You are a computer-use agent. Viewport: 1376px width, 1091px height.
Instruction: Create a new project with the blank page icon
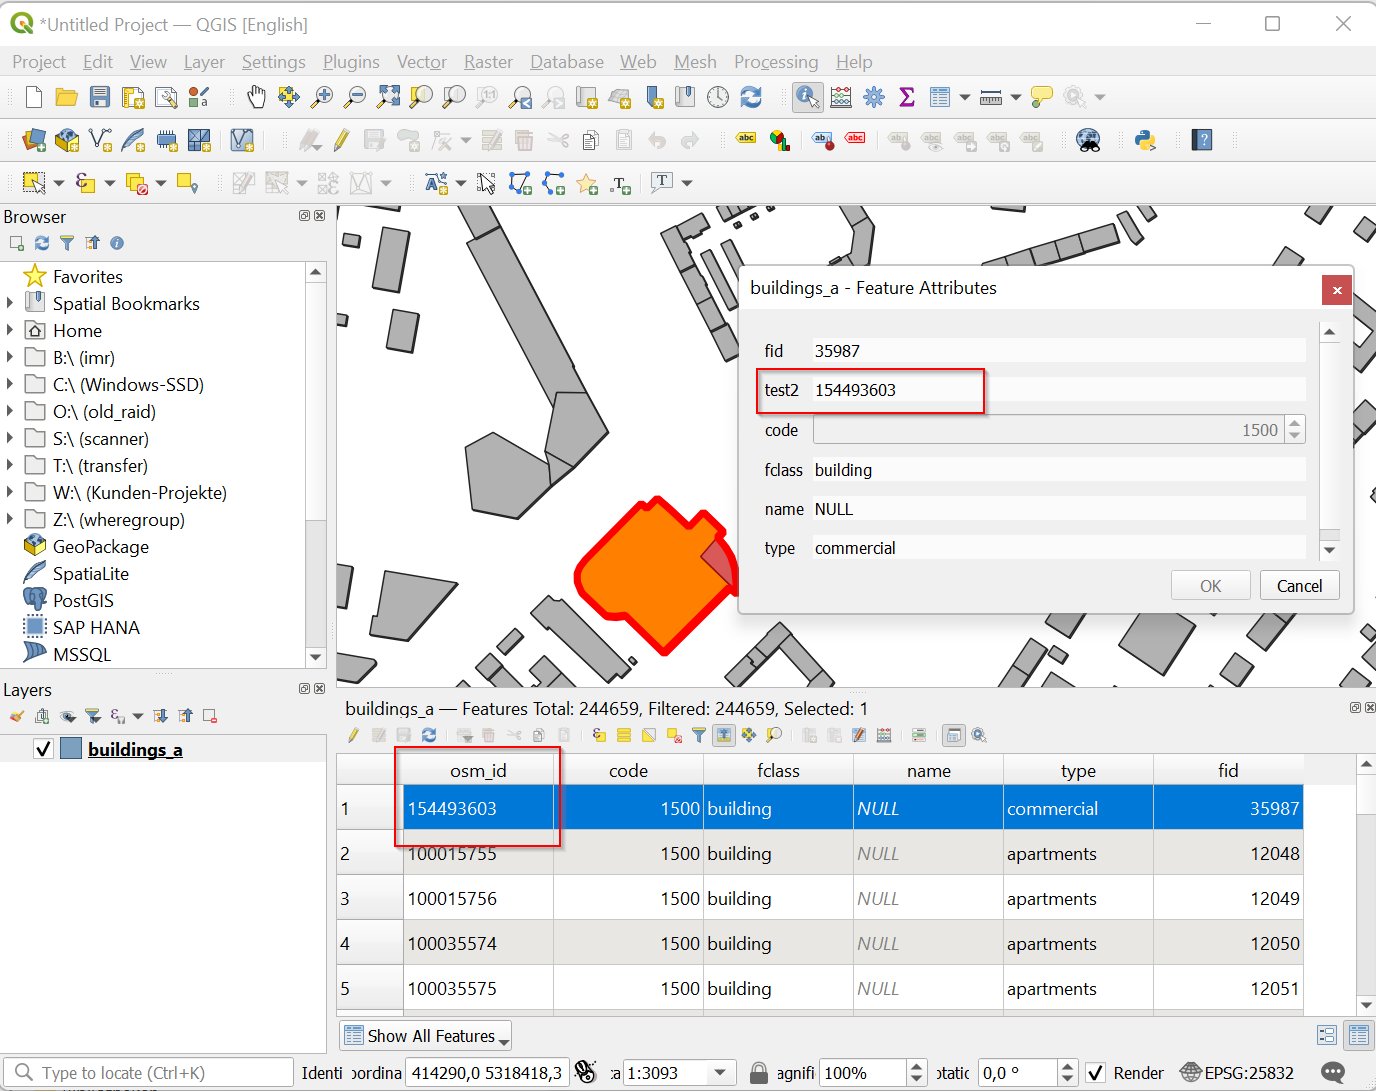pyautogui.click(x=34, y=97)
